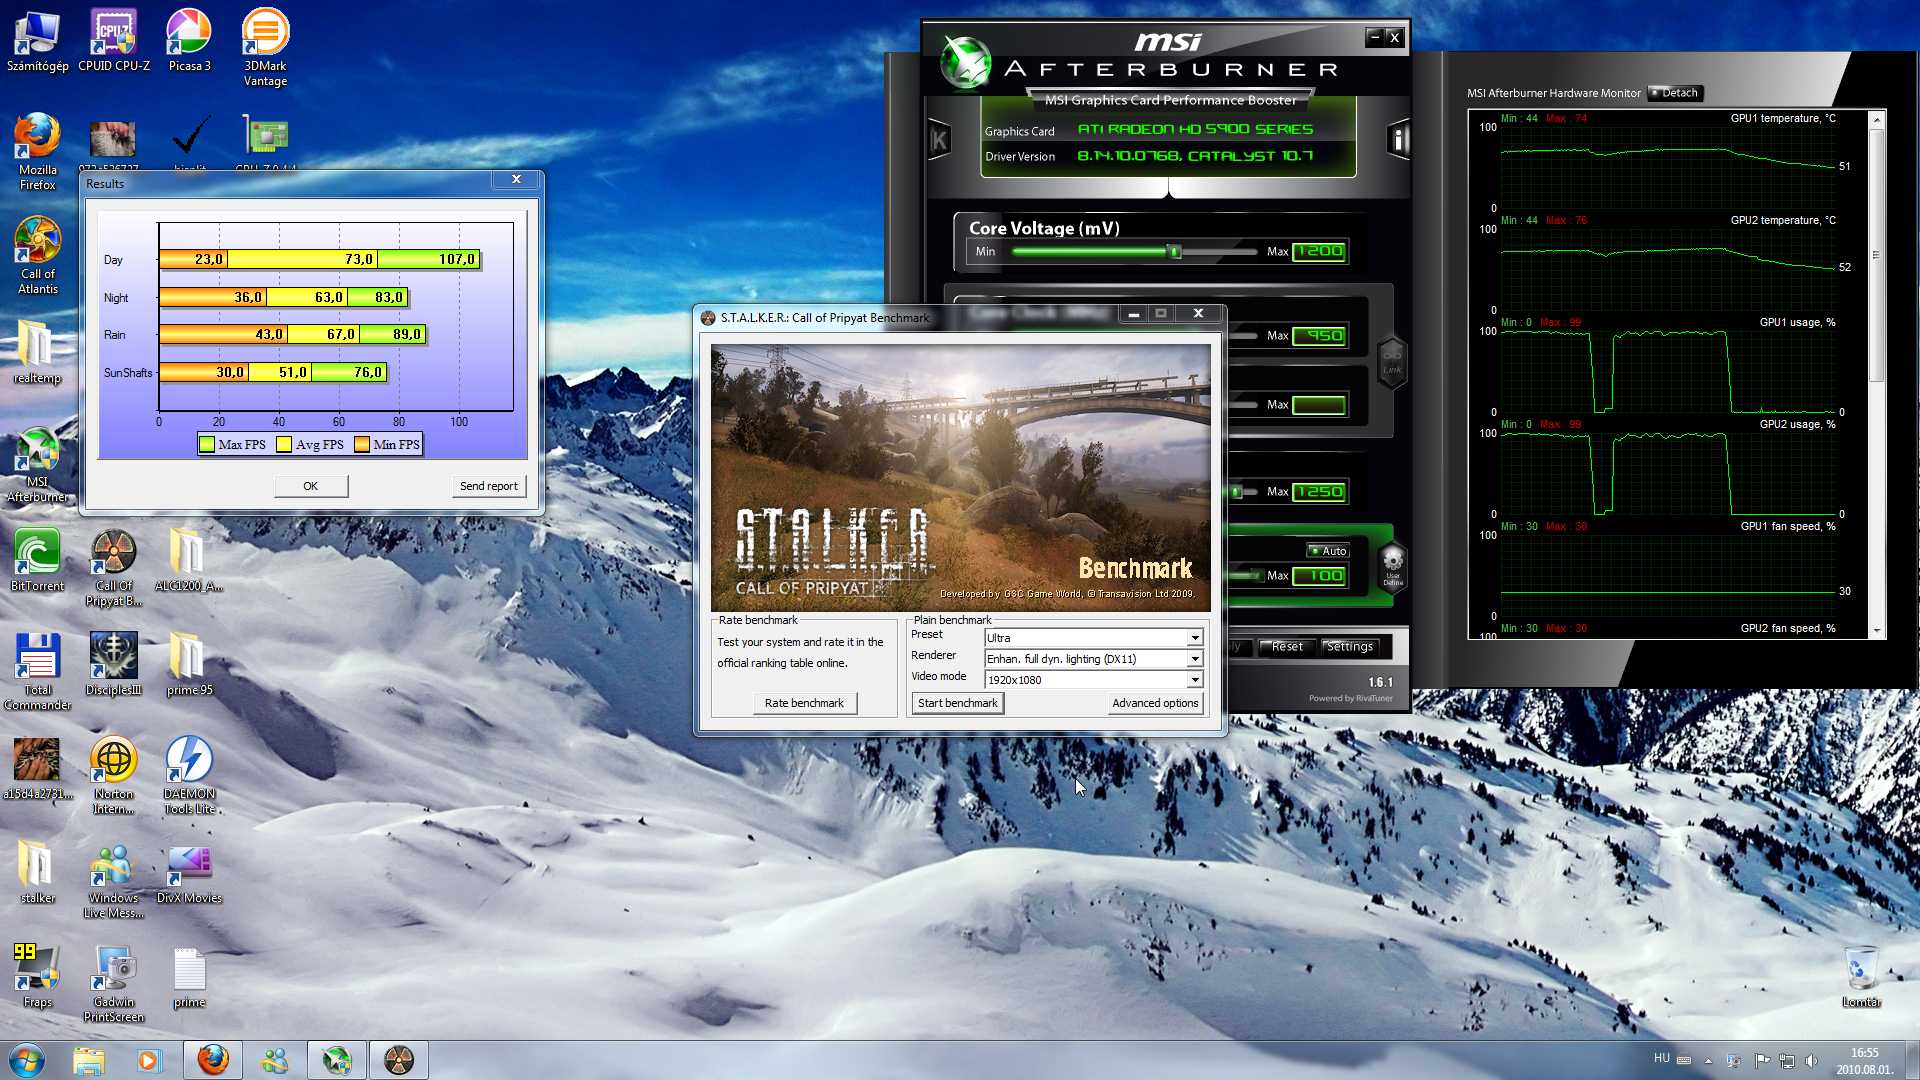The width and height of the screenshot is (1920, 1080).
Task: Open the Gadwin PrintScreen shortcut
Action: (114, 984)
